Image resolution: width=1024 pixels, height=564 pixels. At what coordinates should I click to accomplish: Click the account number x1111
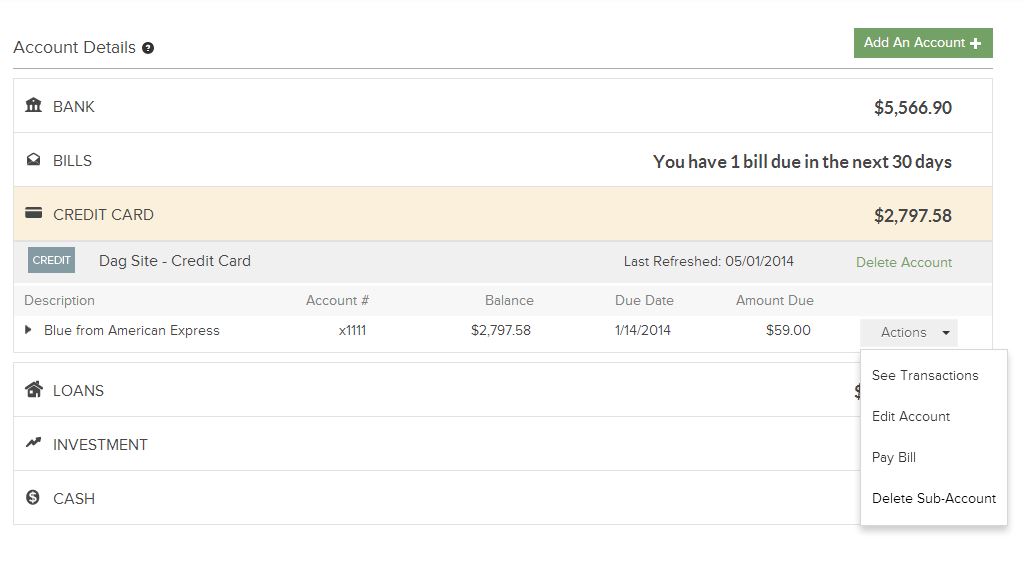coord(352,330)
